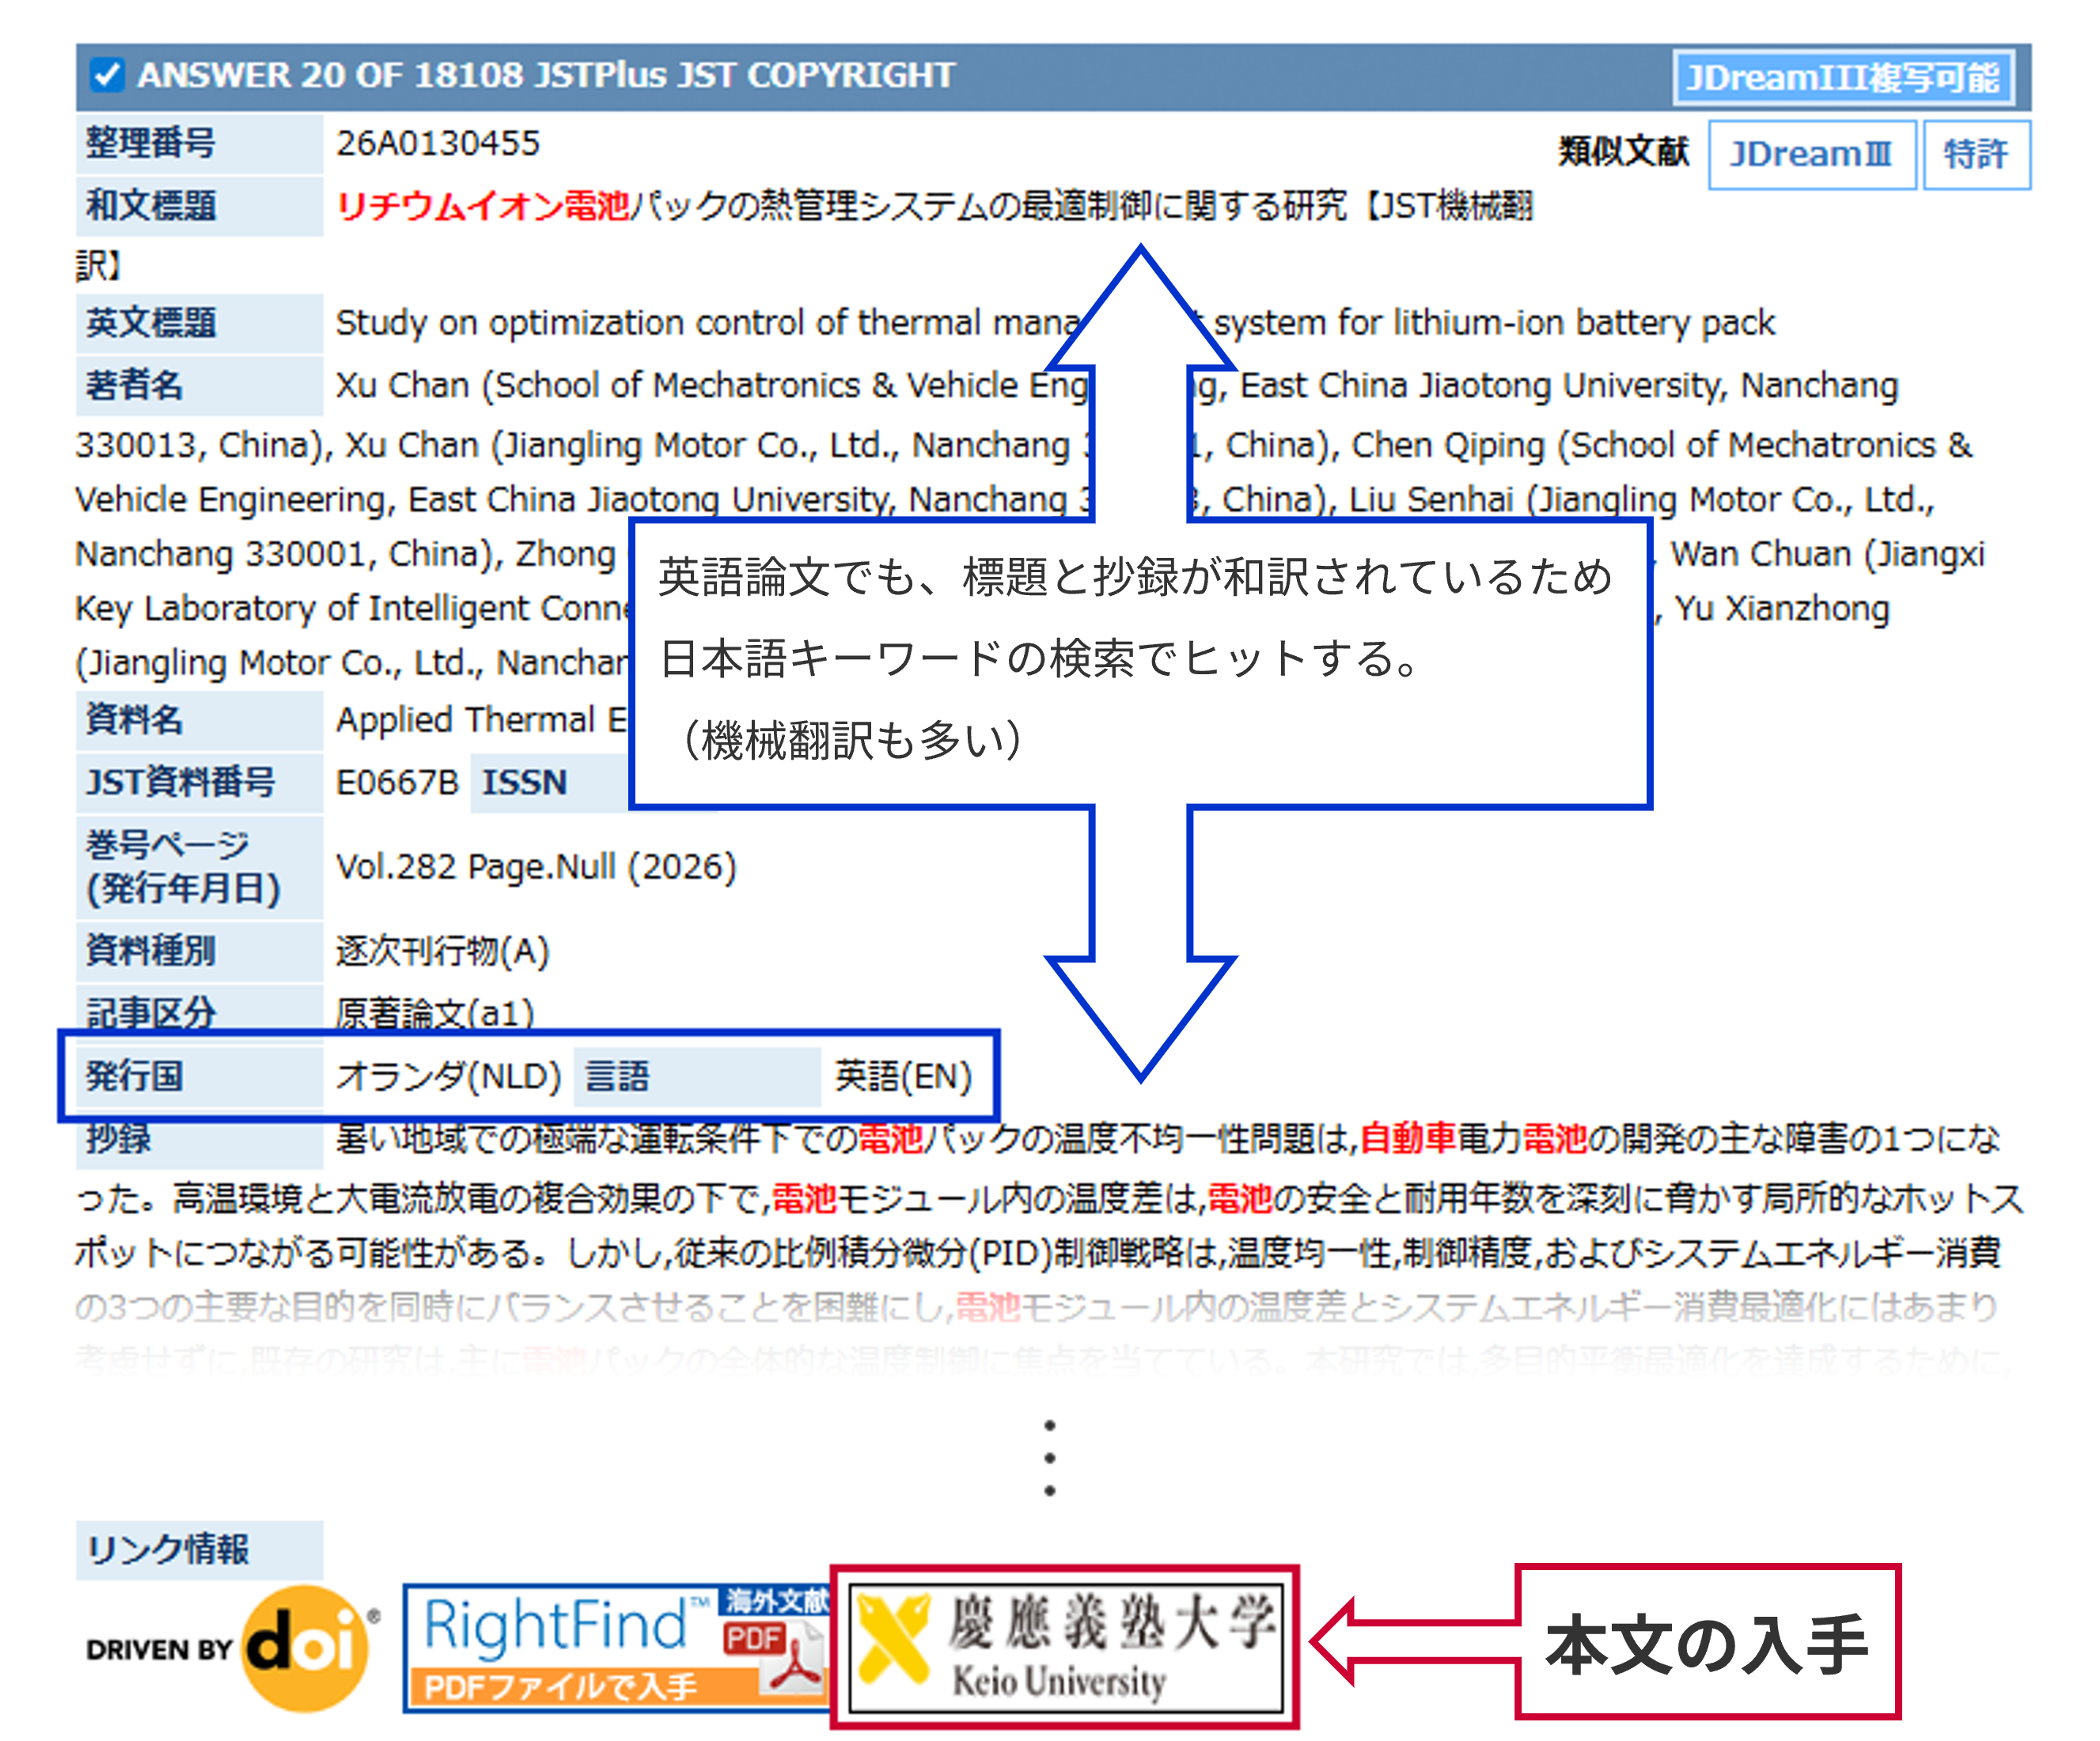2100x1741 pixels.
Task: Click the JDreamIII複写可能 button
Action: point(1842,77)
